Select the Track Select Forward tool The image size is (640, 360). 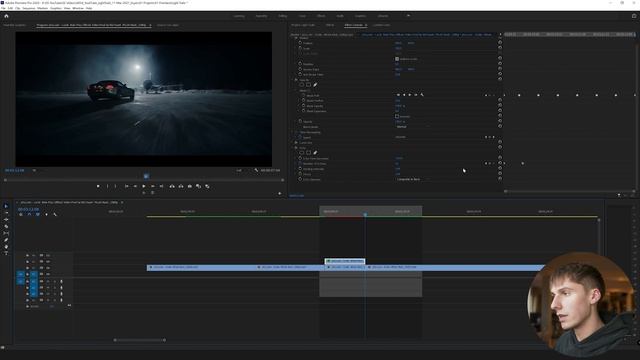pos(6,213)
